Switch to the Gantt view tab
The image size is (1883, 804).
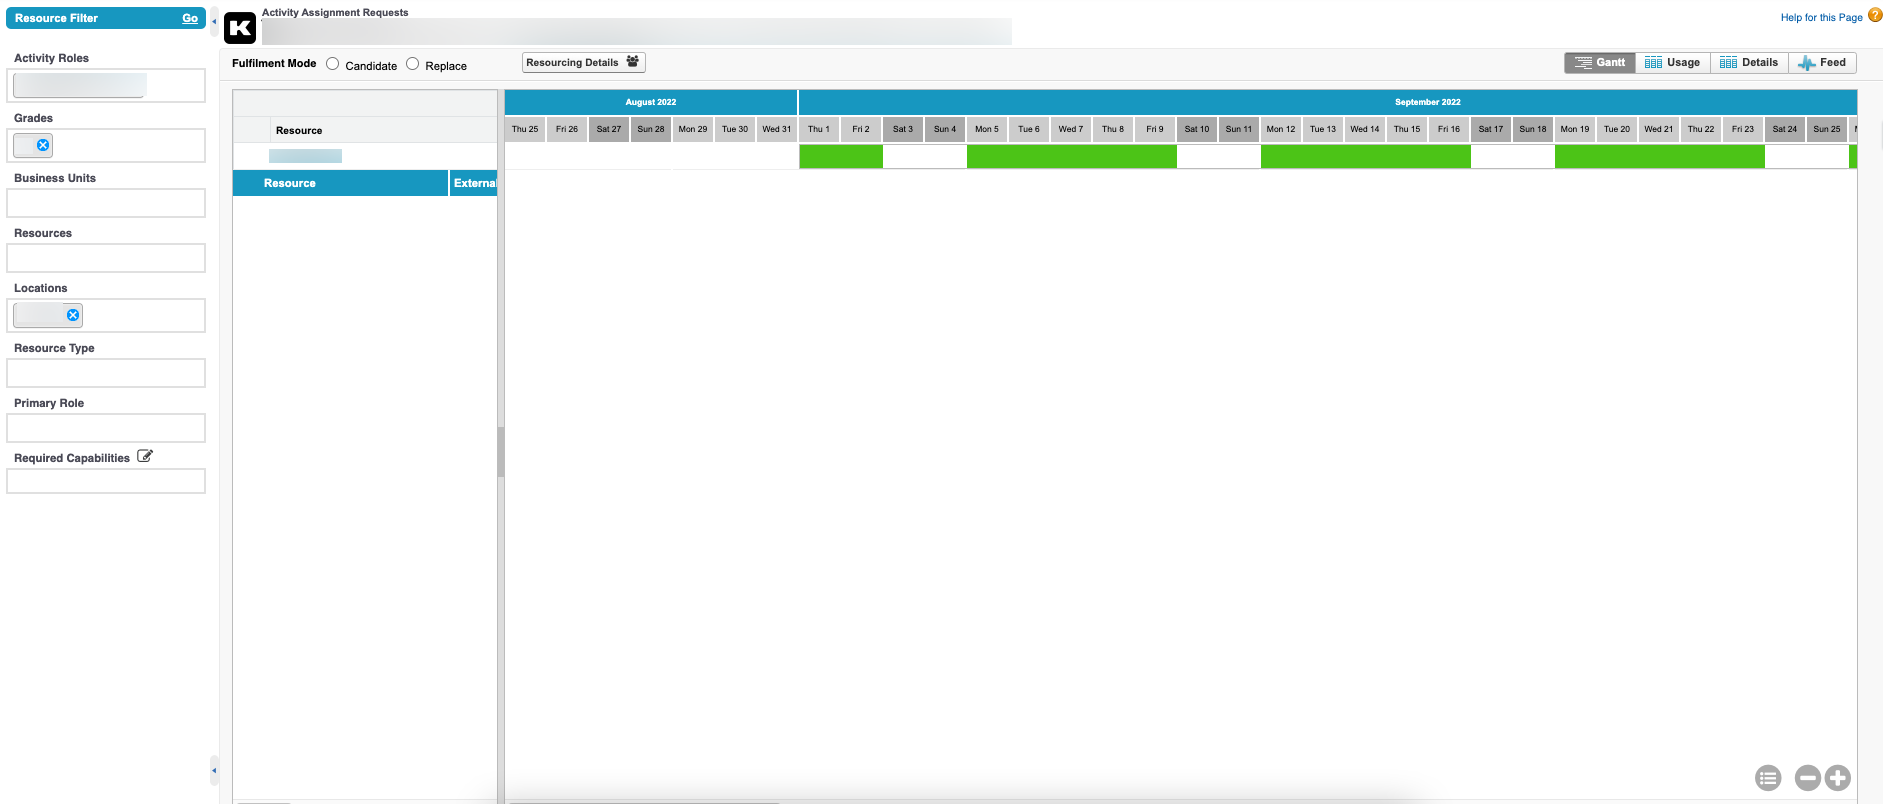[x=1600, y=63]
